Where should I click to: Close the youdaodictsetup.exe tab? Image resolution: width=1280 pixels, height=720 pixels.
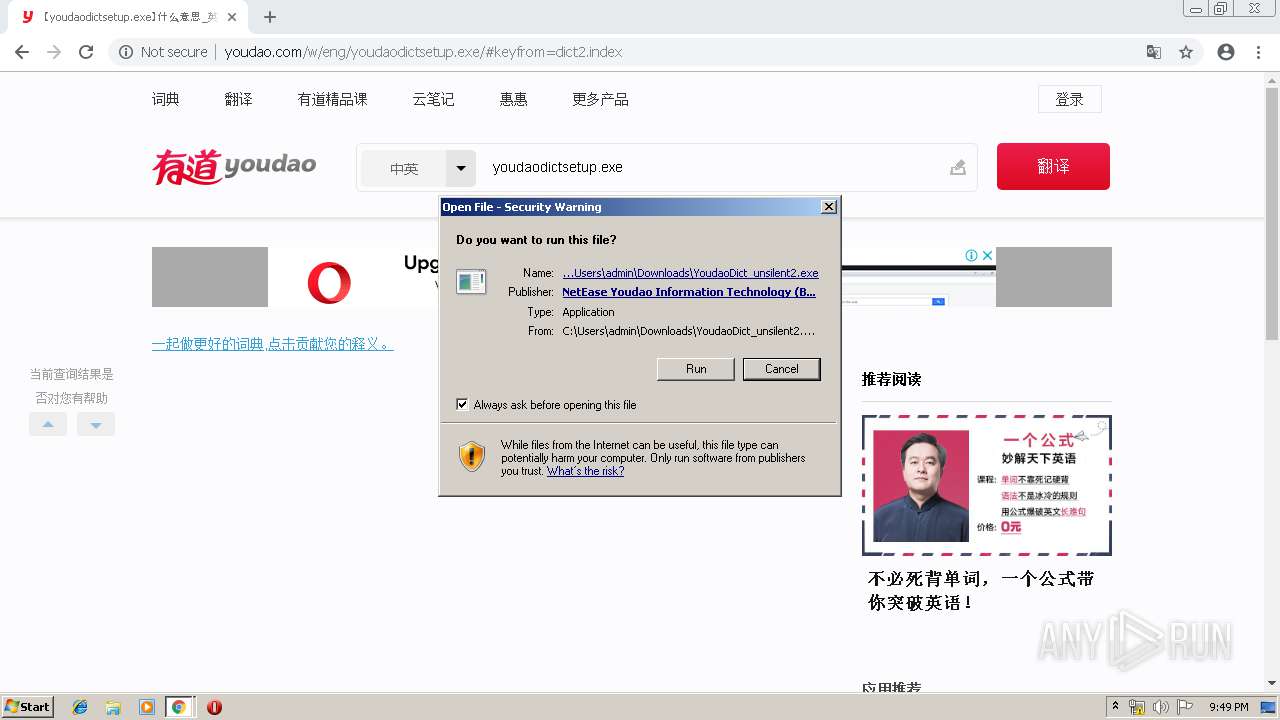click(232, 17)
